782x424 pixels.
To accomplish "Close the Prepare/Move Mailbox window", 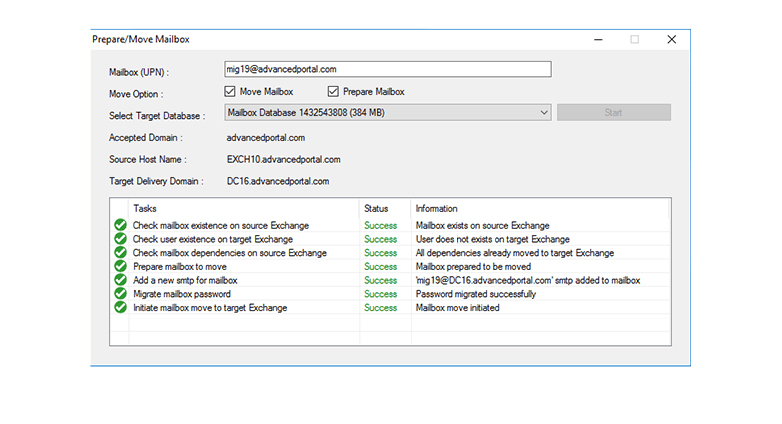I will coord(672,39).
